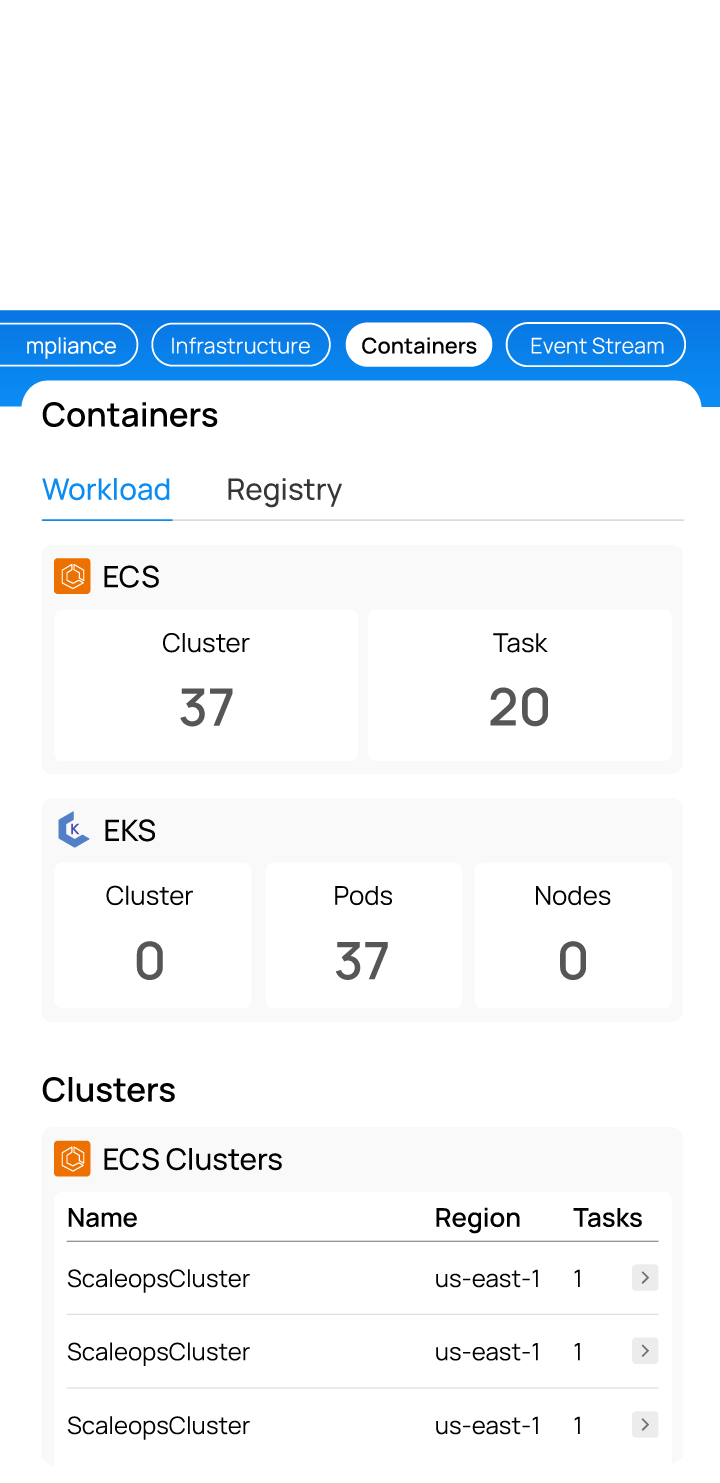Expand the third ScaleopsCluster row chevron

(x=645, y=1424)
